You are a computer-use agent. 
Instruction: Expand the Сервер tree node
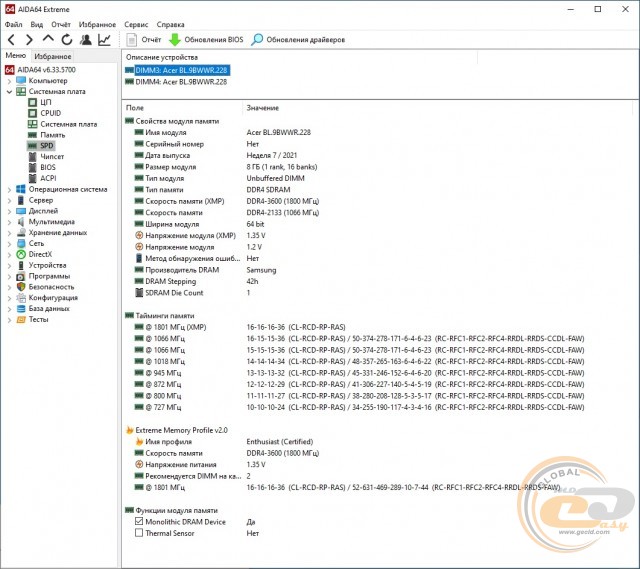9,200
